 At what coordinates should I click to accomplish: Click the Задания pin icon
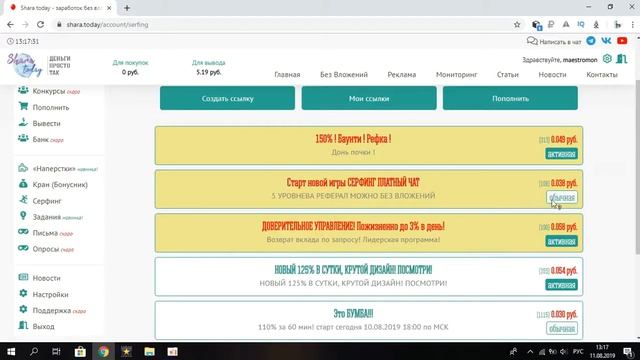pos(23,216)
